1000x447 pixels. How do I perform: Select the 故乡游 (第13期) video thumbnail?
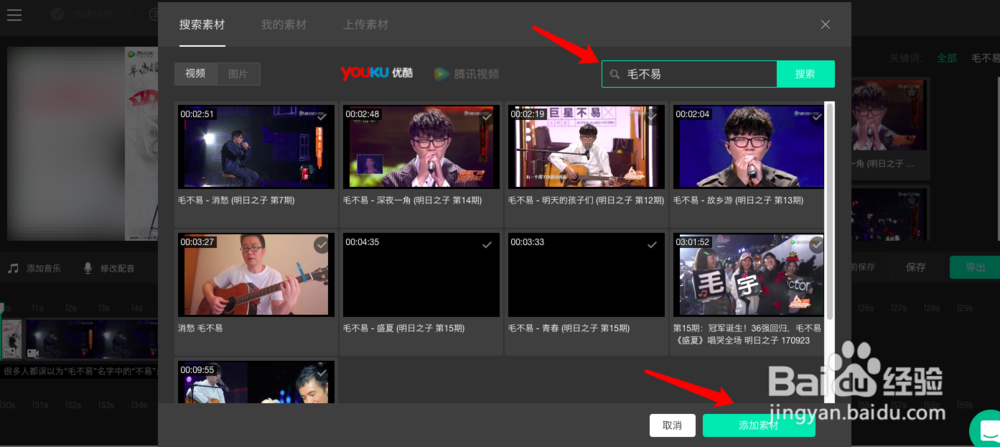click(748, 147)
